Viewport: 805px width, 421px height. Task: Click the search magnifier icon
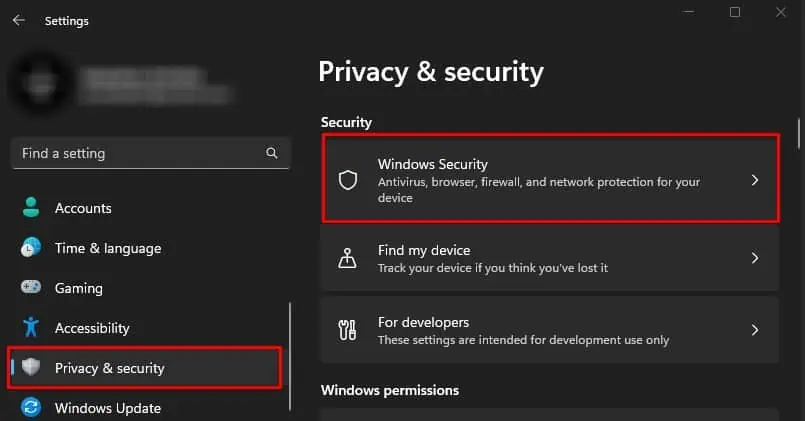pos(272,154)
